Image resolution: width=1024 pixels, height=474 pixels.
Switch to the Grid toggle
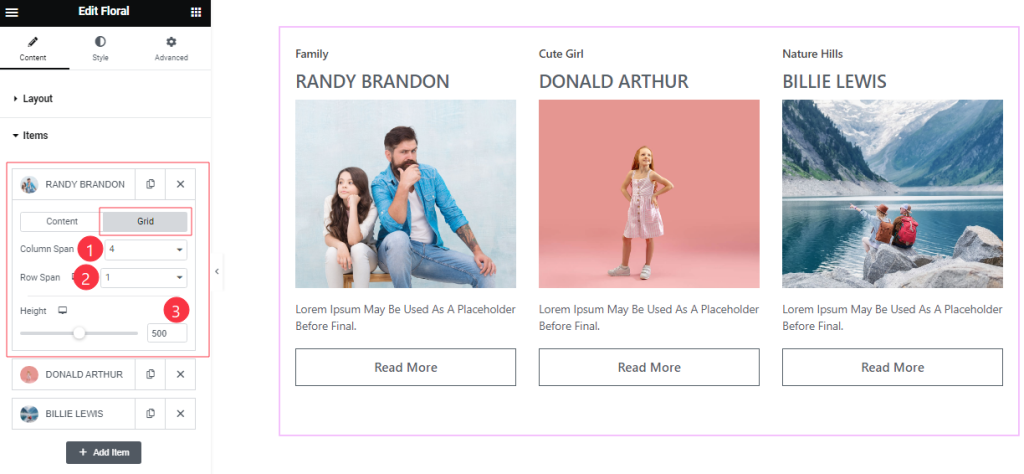pyautogui.click(x=145, y=221)
